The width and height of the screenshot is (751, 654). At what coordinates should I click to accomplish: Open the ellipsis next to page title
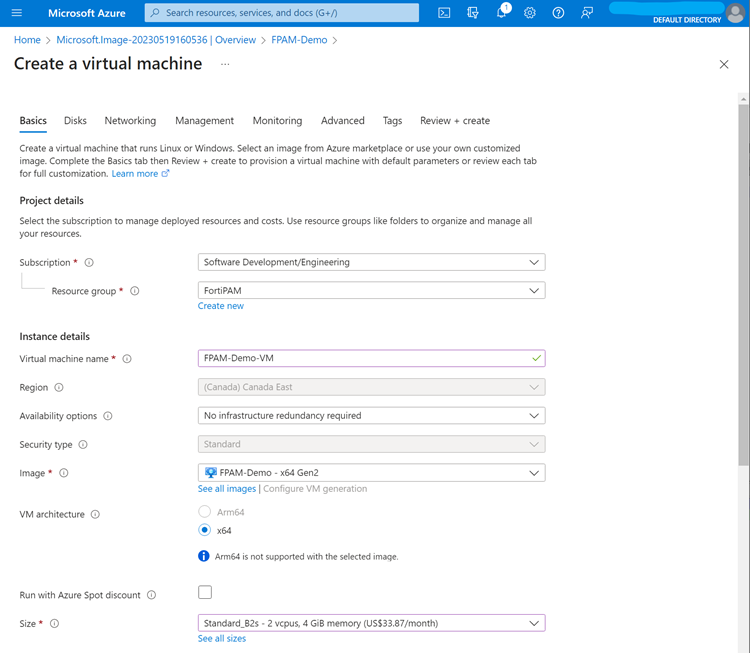coord(225,64)
